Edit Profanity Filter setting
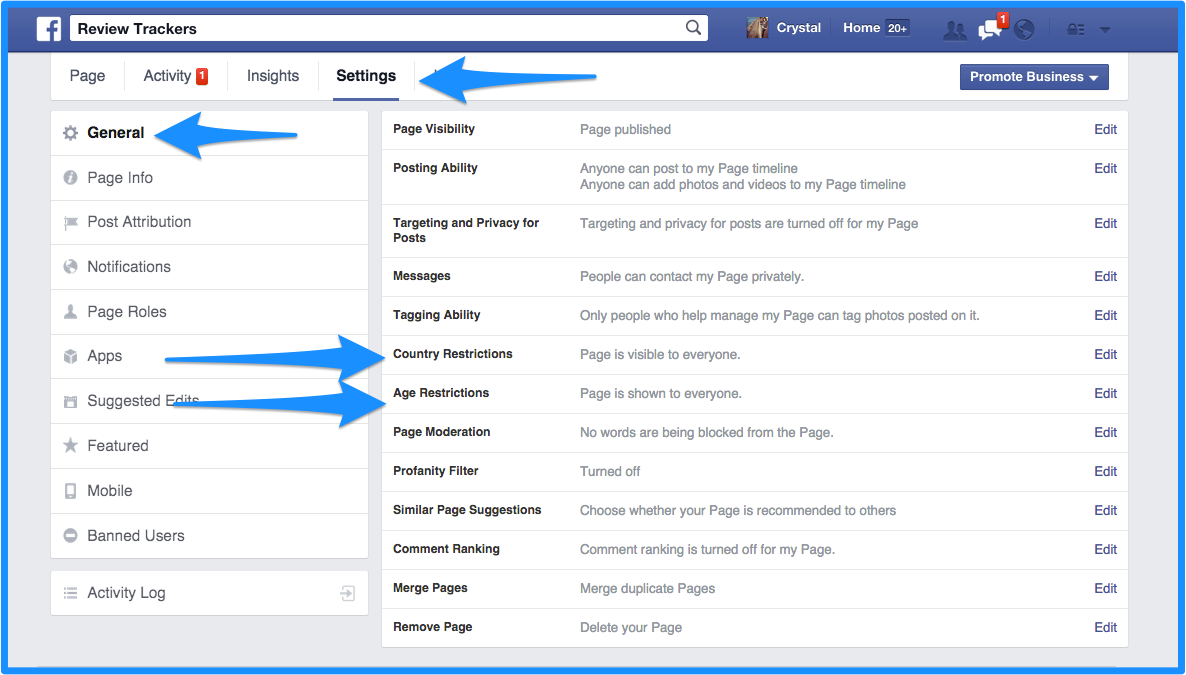This screenshot has width=1186, height=675. 1105,471
